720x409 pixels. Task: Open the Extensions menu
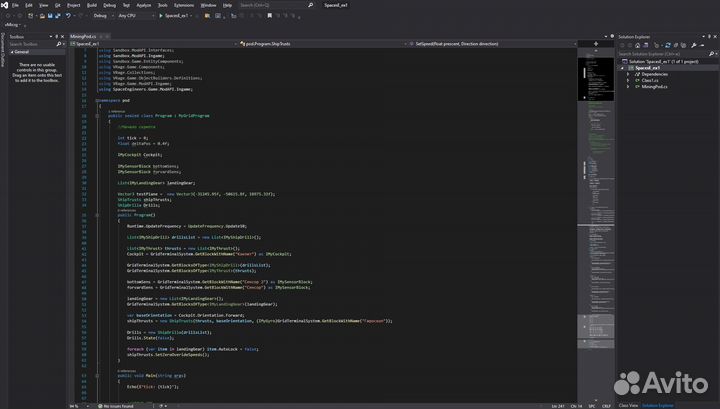[184, 5]
